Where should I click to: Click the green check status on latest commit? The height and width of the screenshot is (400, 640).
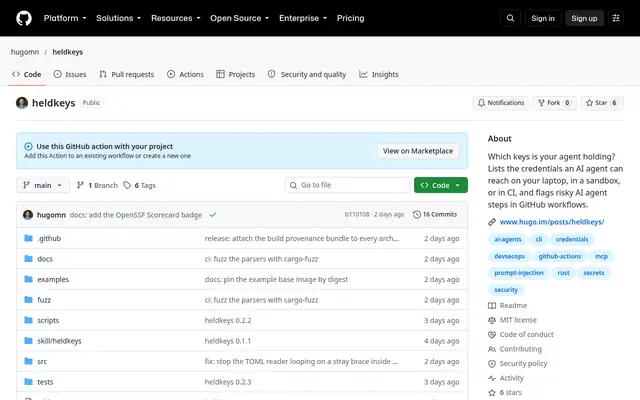click(x=213, y=215)
